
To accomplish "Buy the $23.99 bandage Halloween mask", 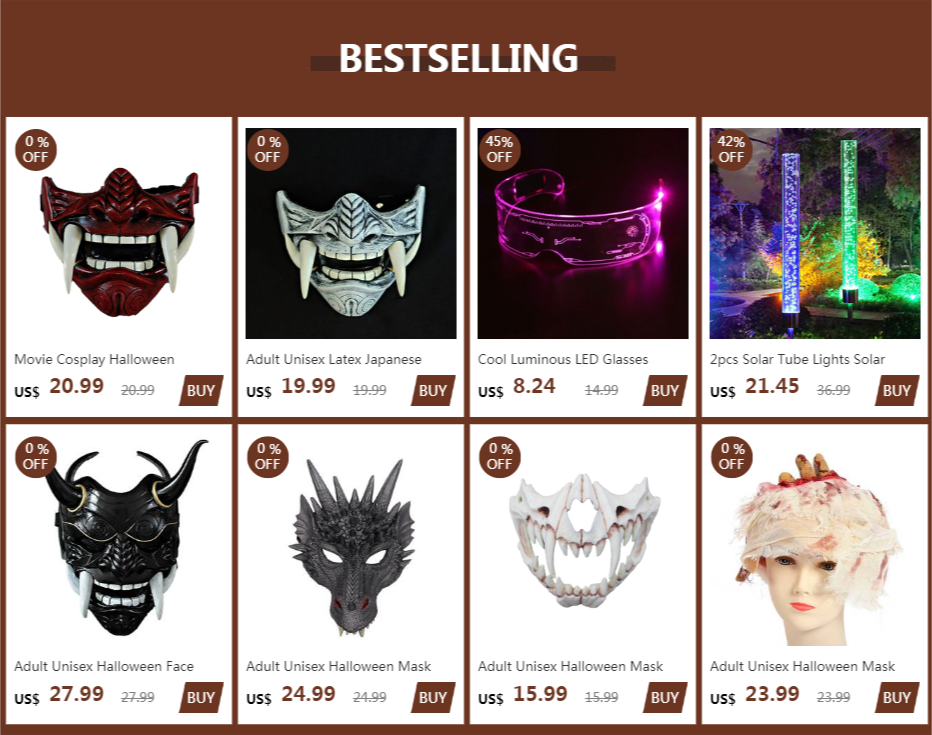I will (x=897, y=698).
